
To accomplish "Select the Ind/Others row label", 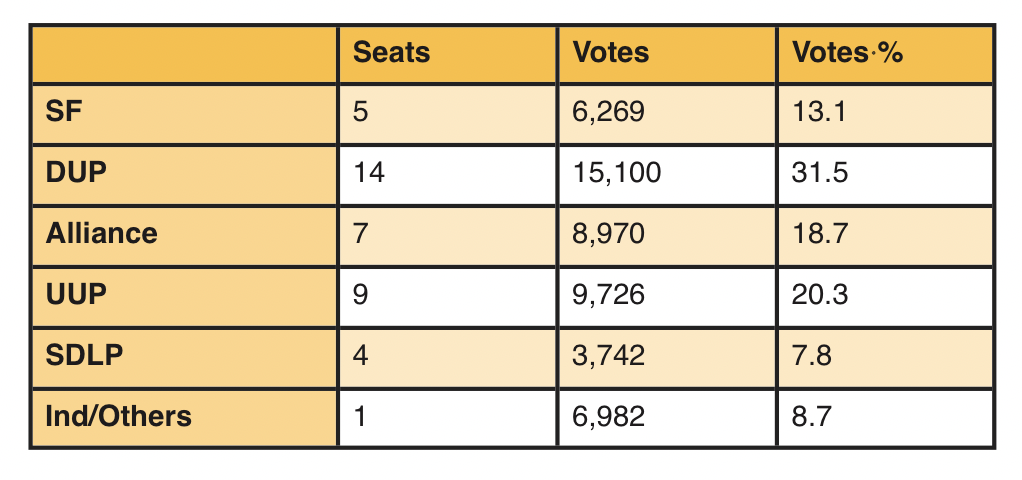I will (x=118, y=415).
